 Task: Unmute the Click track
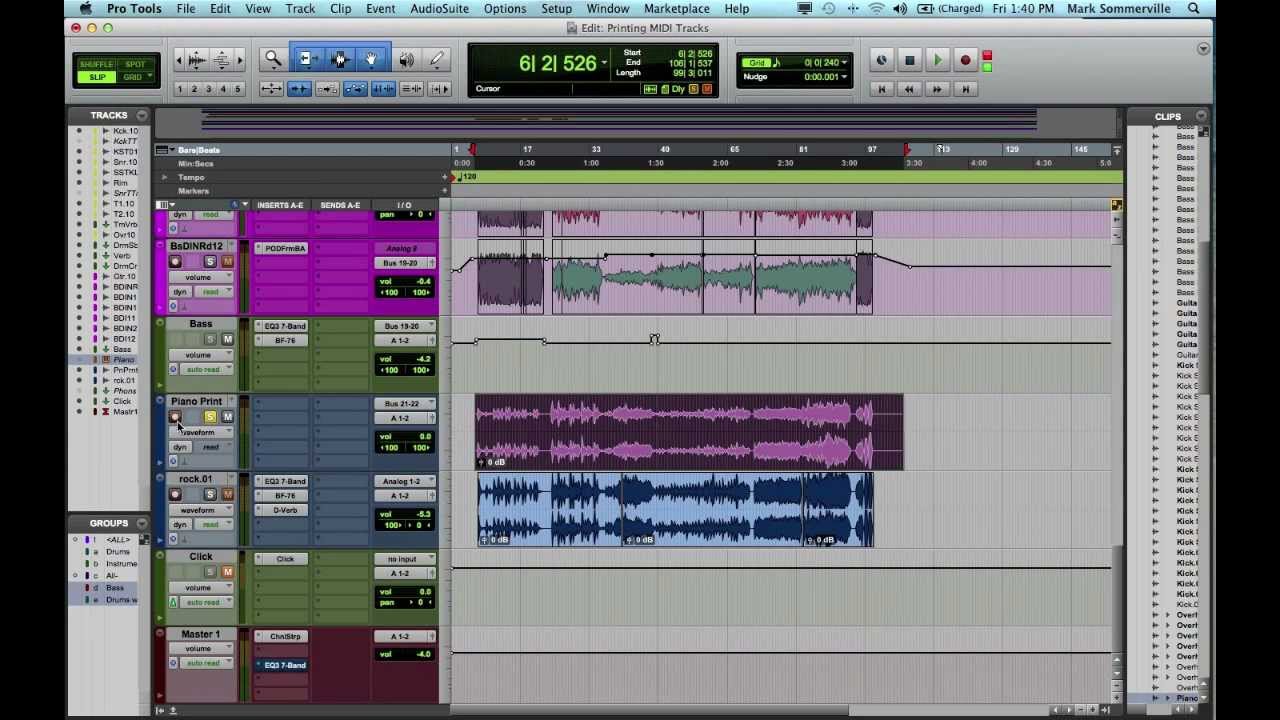point(227,572)
